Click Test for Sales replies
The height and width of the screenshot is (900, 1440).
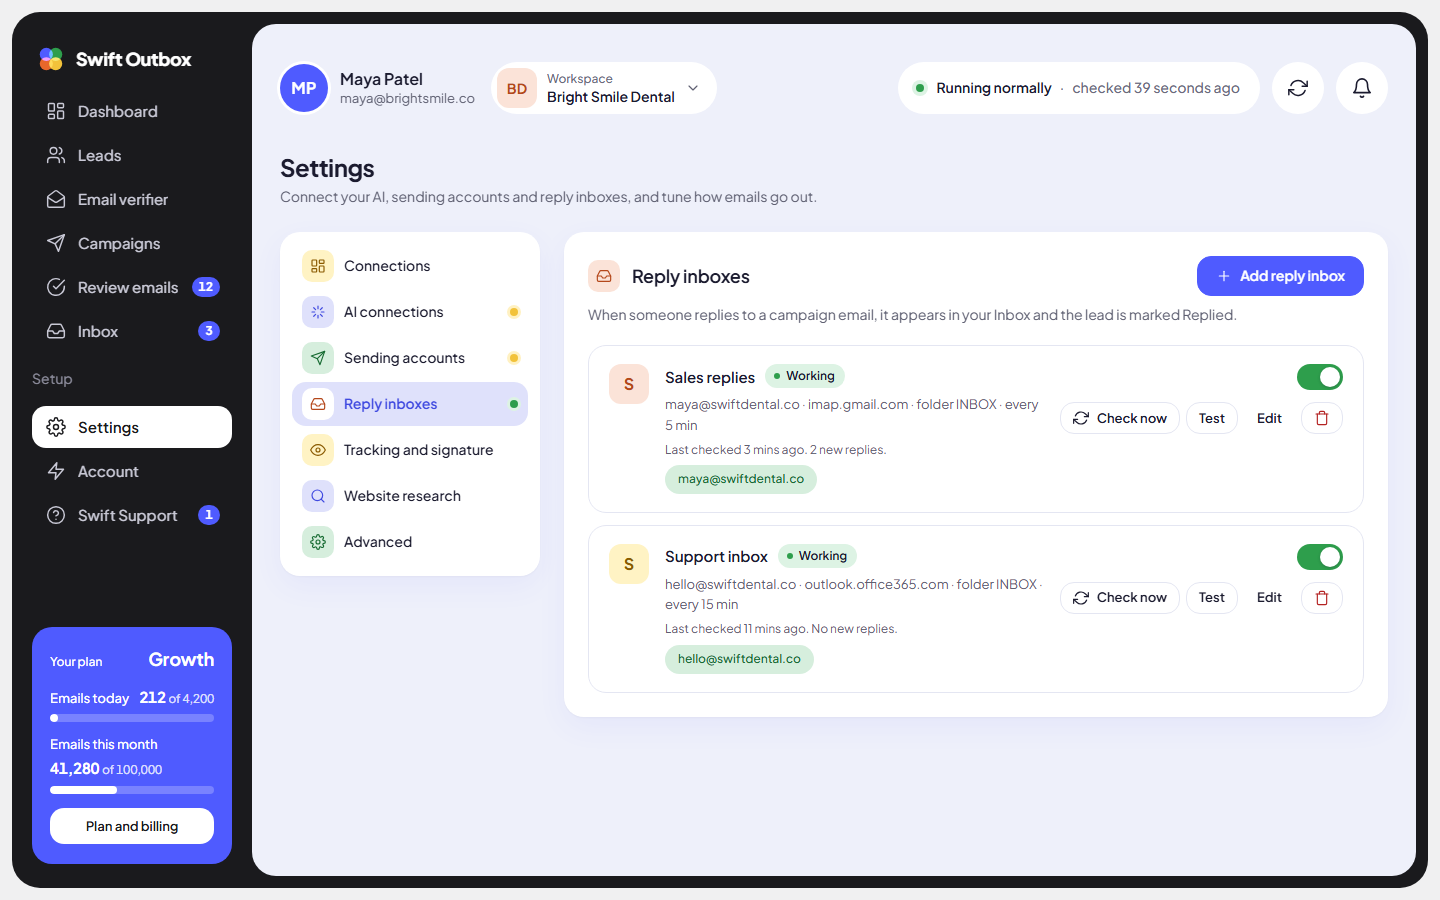coord(1212,418)
